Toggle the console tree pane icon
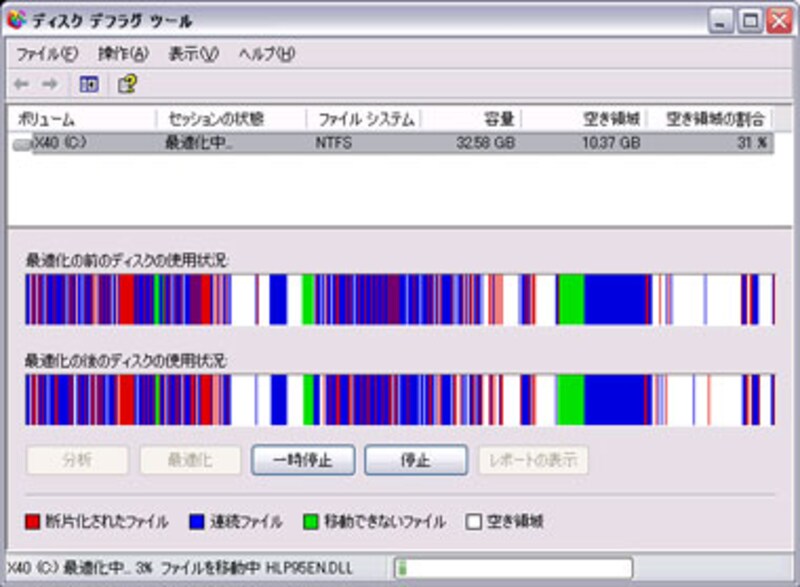The height and width of the screenshot is (587, 800). tap(89, 84)
